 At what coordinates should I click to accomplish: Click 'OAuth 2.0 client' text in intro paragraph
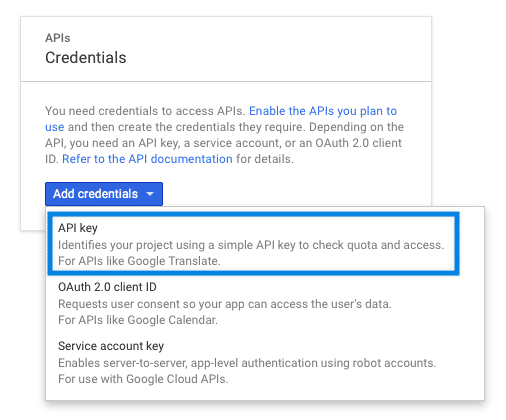tap(359, 143)
